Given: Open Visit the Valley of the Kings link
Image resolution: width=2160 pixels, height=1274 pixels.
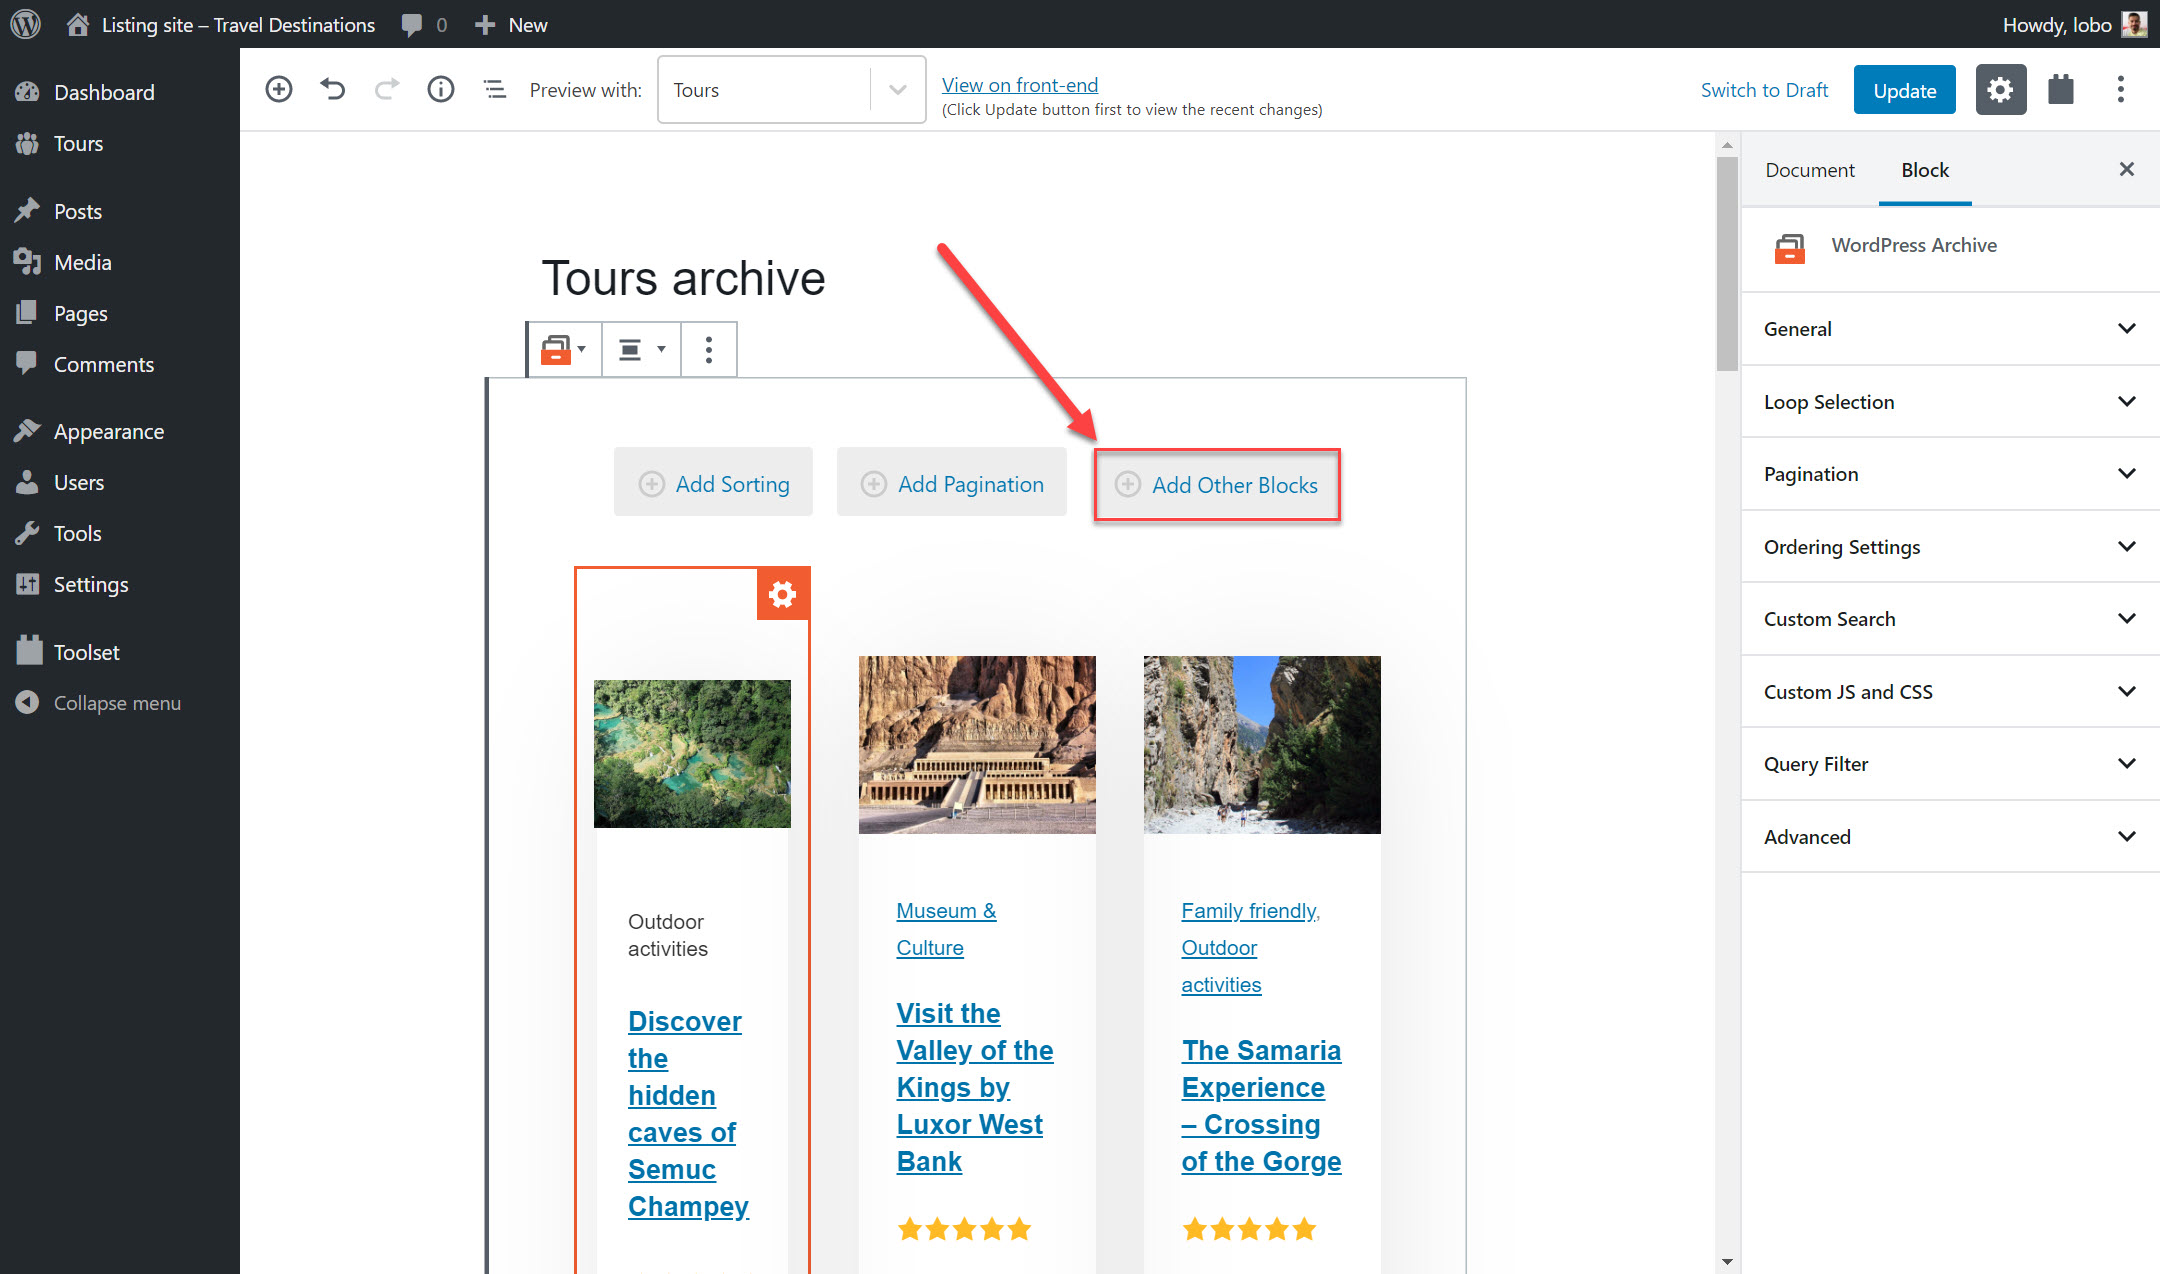Looking at the screenshot, I should pyautogui.click(x=974, y=1087).
